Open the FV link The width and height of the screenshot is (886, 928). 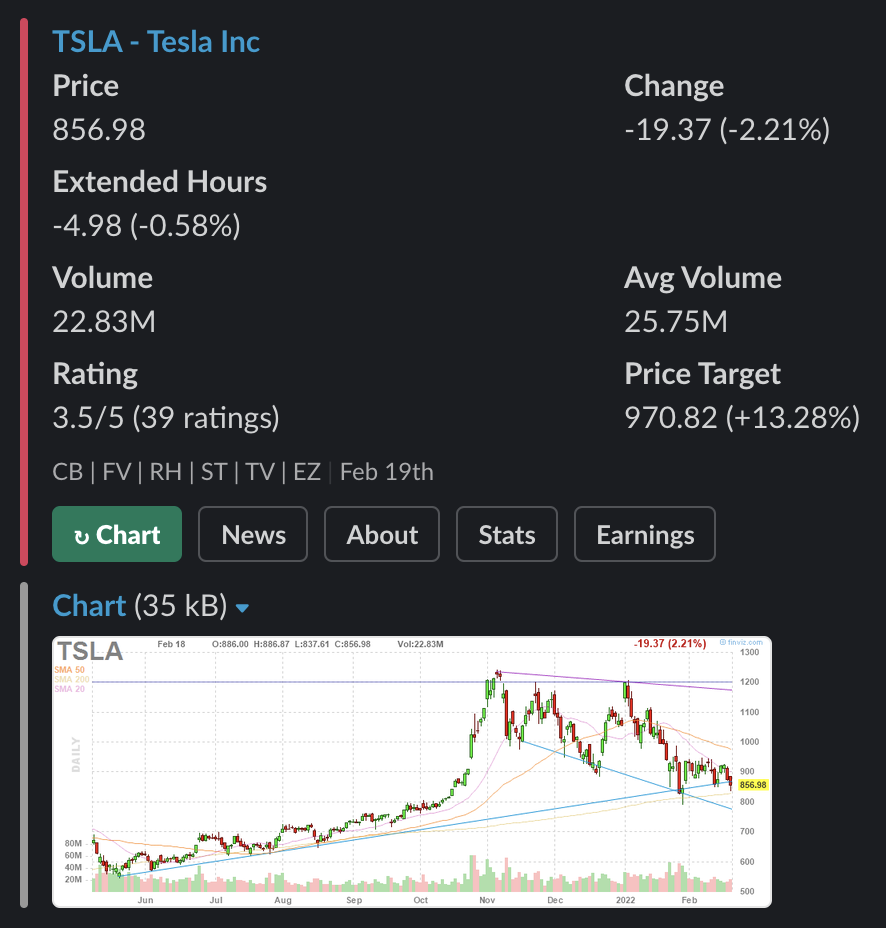[x=117, y=472]
